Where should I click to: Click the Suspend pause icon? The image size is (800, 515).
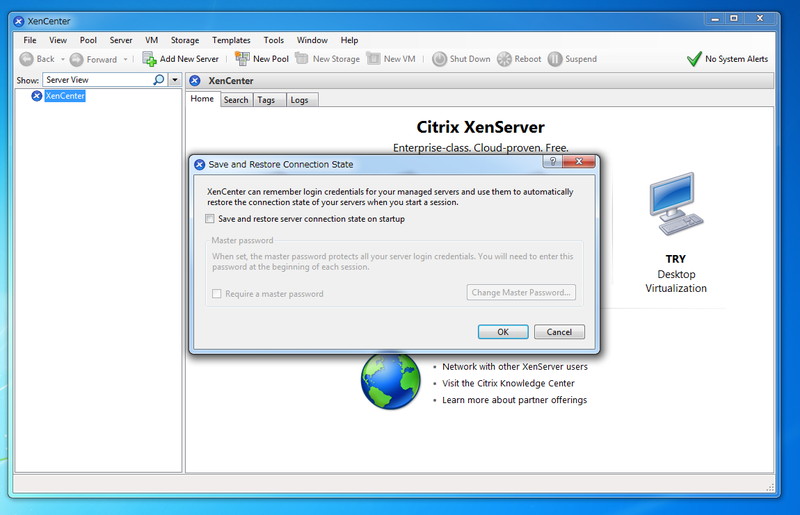(x=555, y=59)
